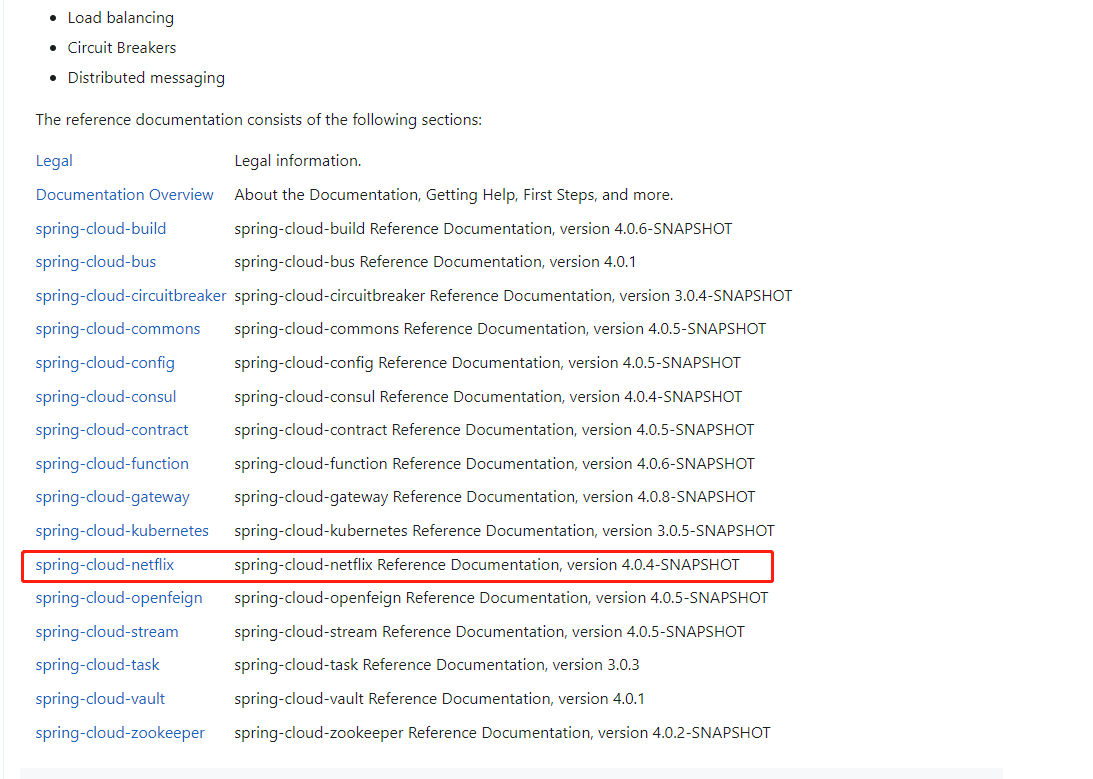This screenshot has height=779, width=1093.
Task: Open the spring-cloud-stream link
Action: [x=107, y=632]
